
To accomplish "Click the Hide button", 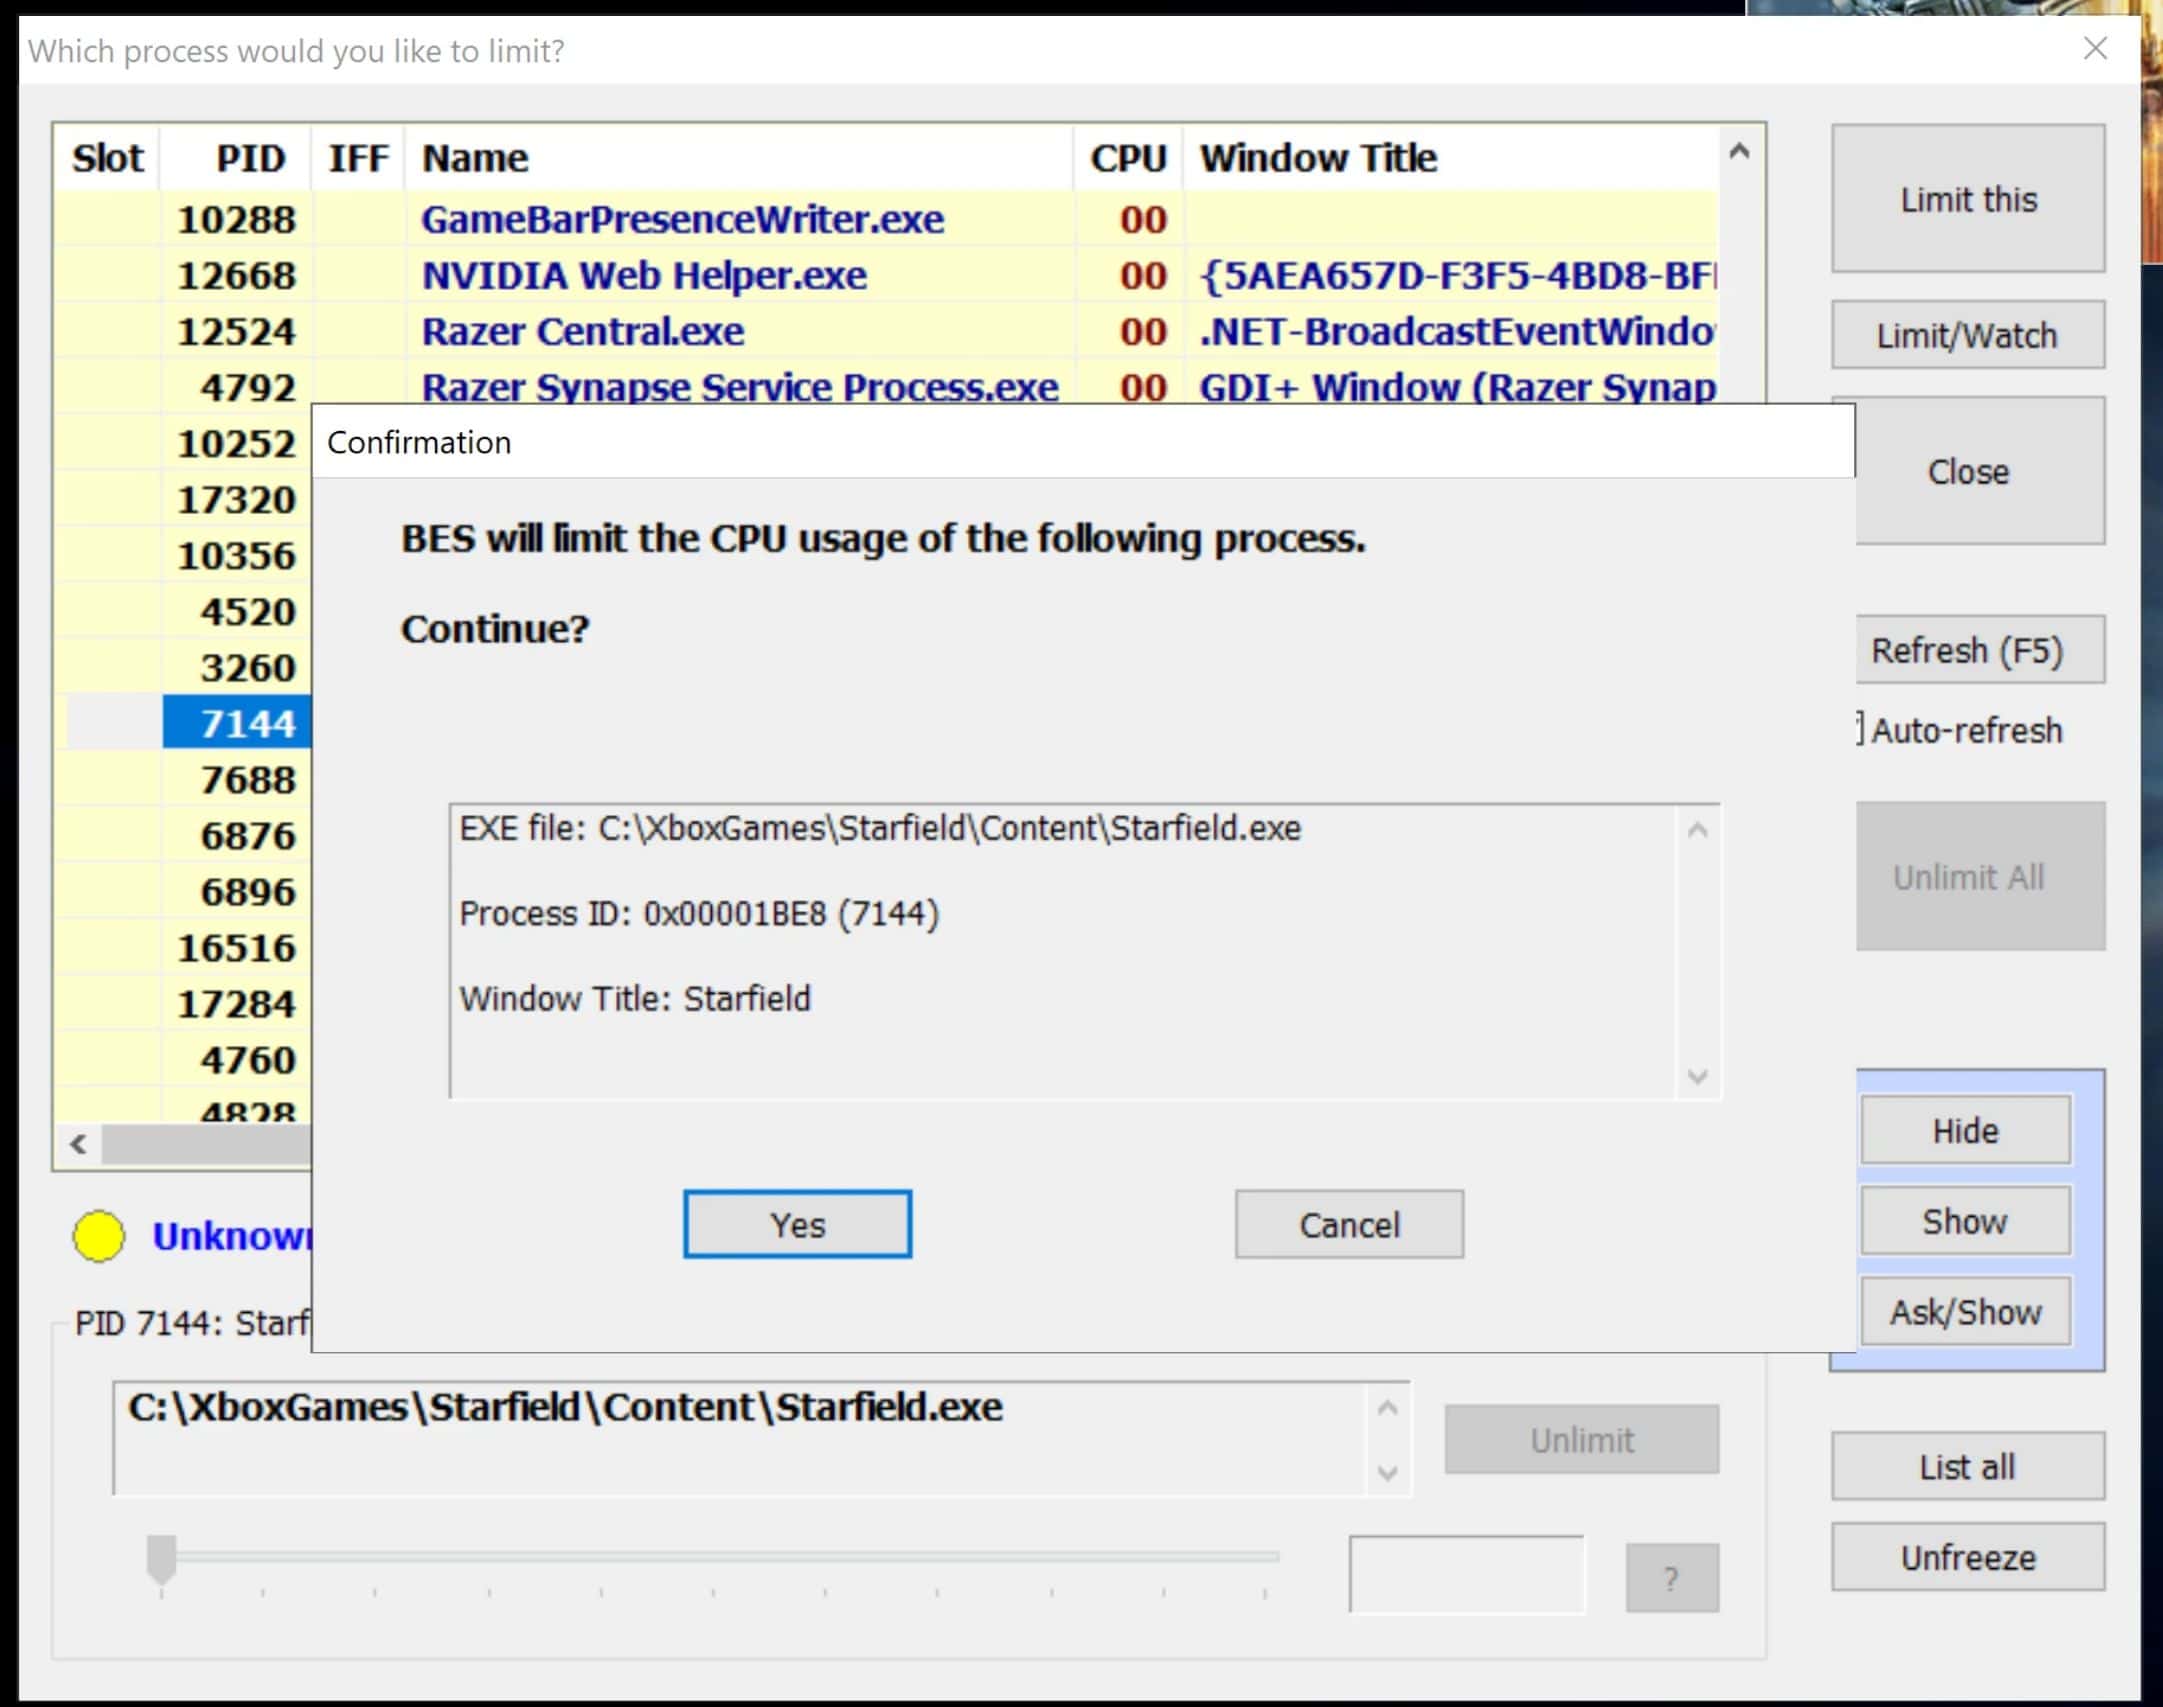I will point(1964,1130).
